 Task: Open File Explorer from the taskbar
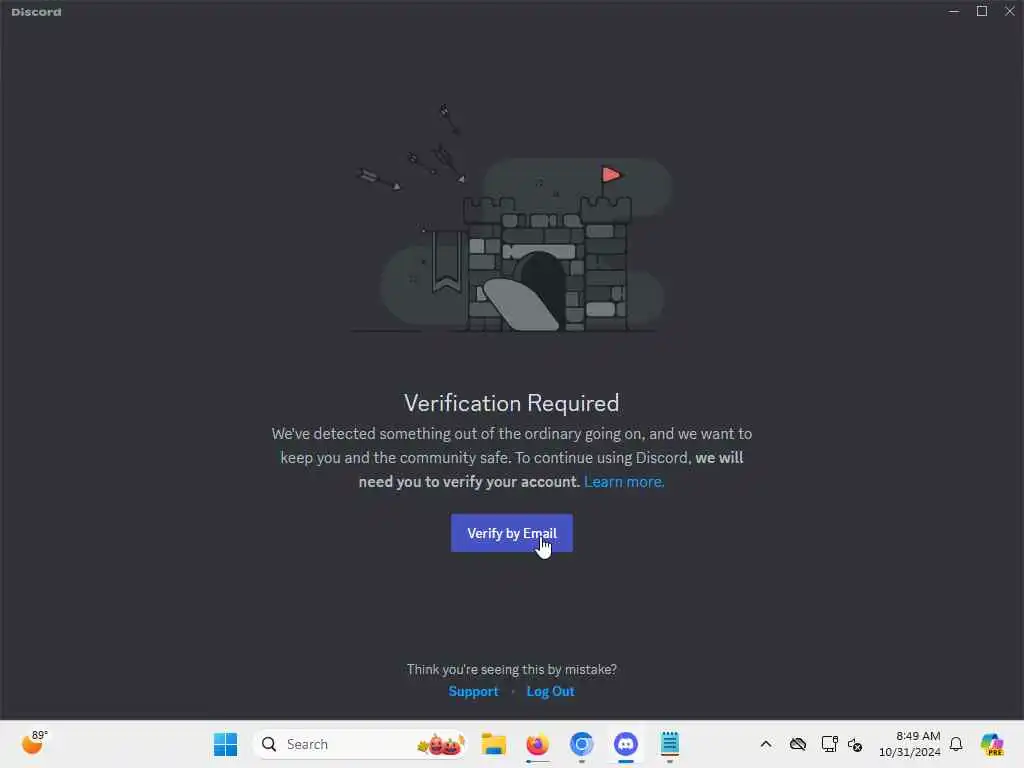tap(494, 744)
